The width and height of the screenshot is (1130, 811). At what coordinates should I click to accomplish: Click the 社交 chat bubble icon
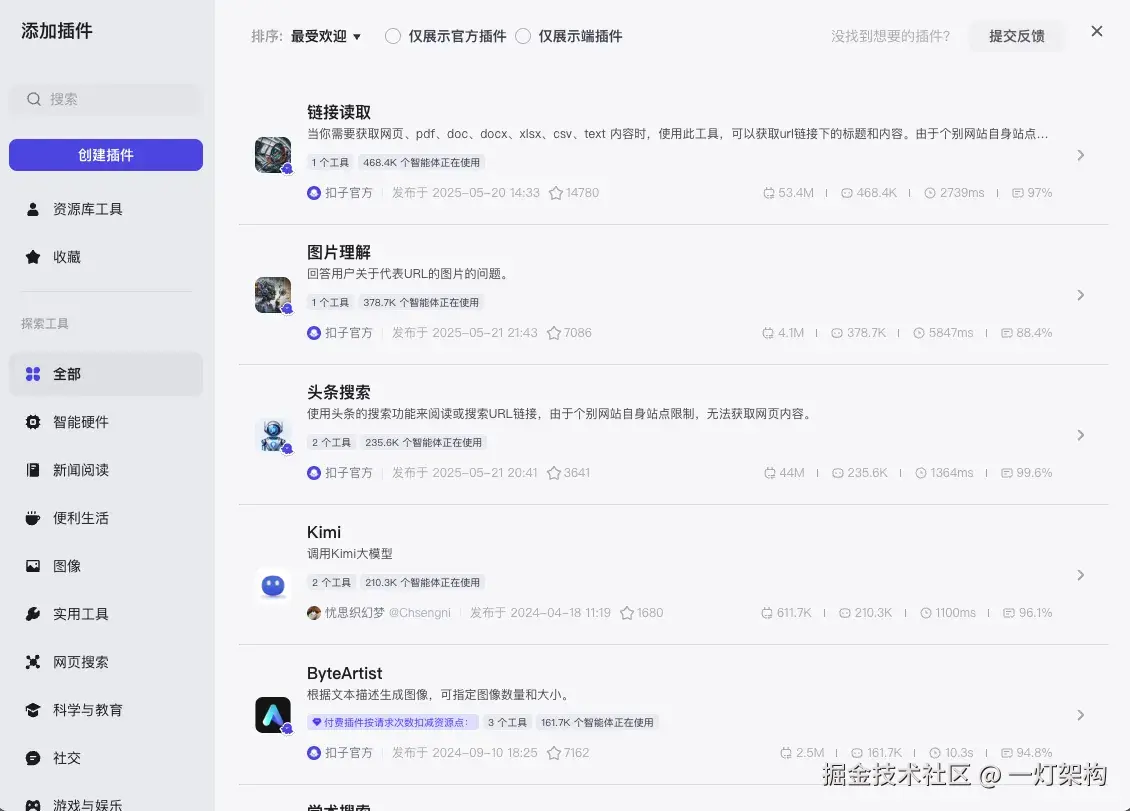[x=33, y=758]
